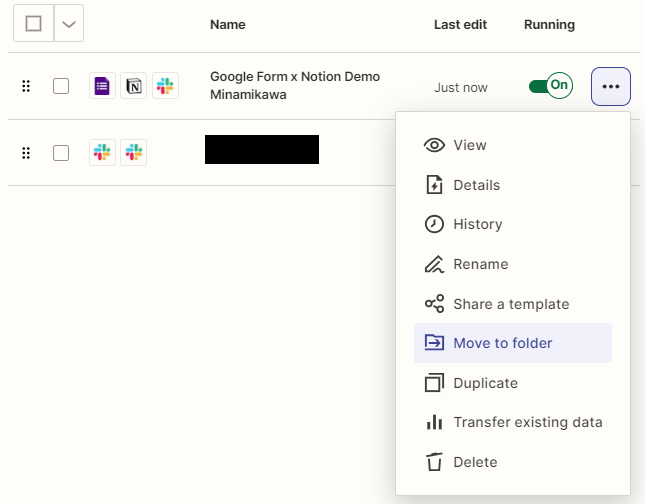
Task: Check the second Zap row checkbox
Action: tap(61, 153)
